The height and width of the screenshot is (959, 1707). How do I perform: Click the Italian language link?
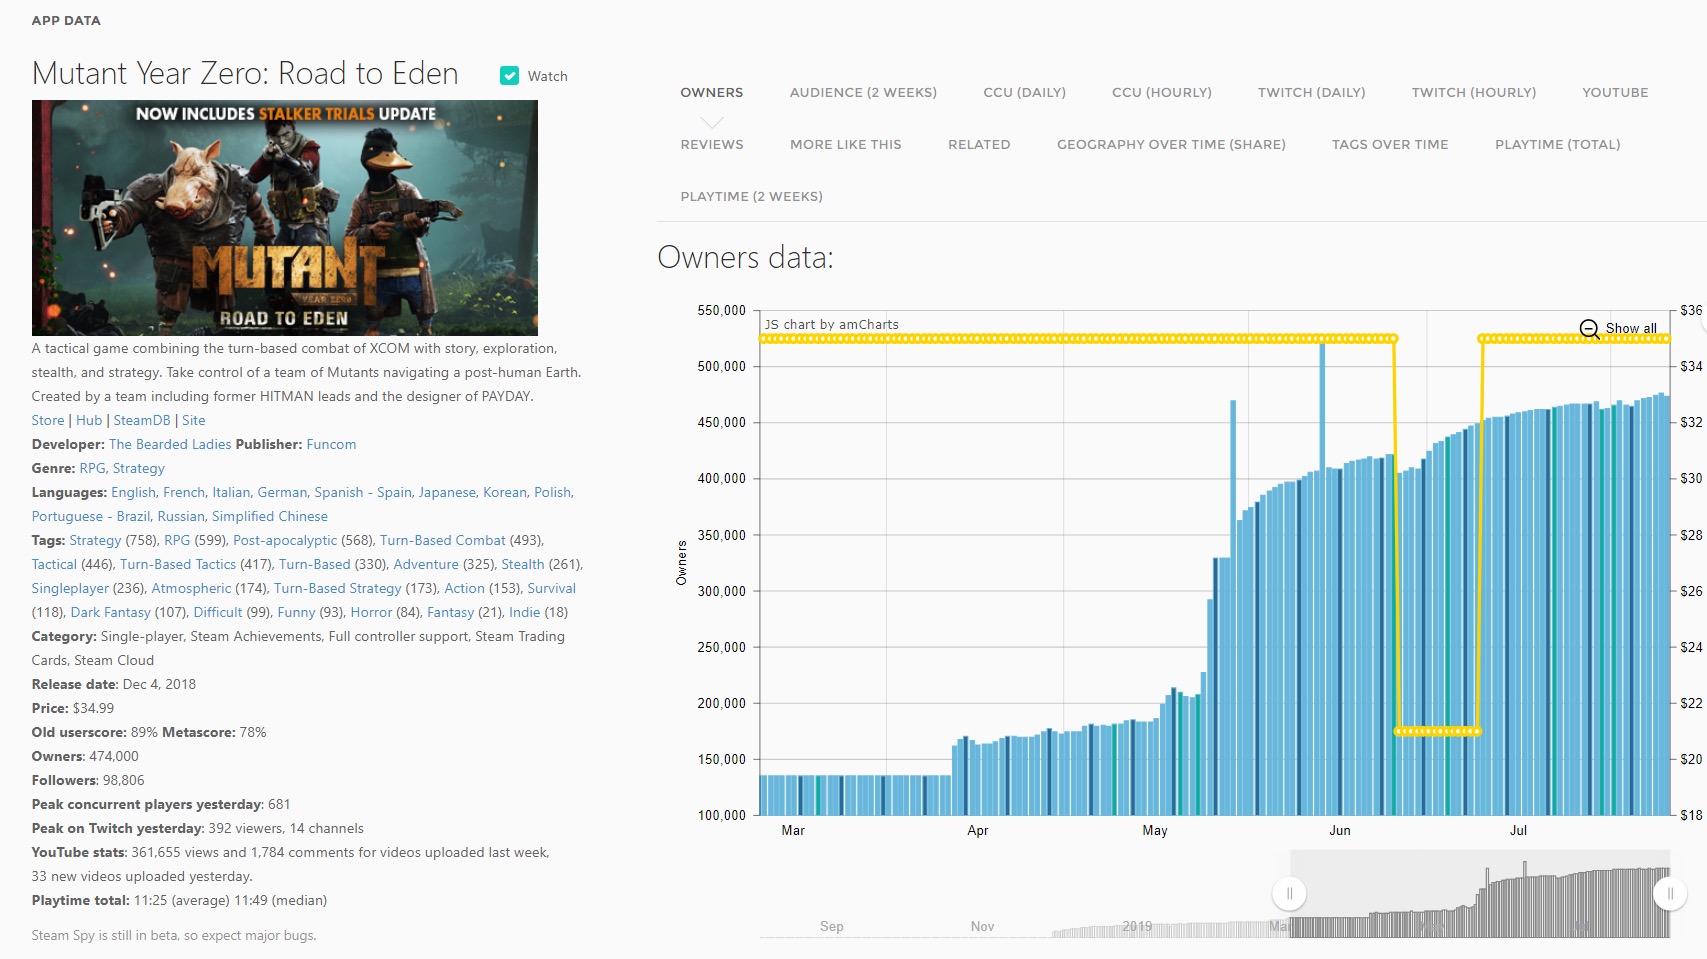coord(231,492)
